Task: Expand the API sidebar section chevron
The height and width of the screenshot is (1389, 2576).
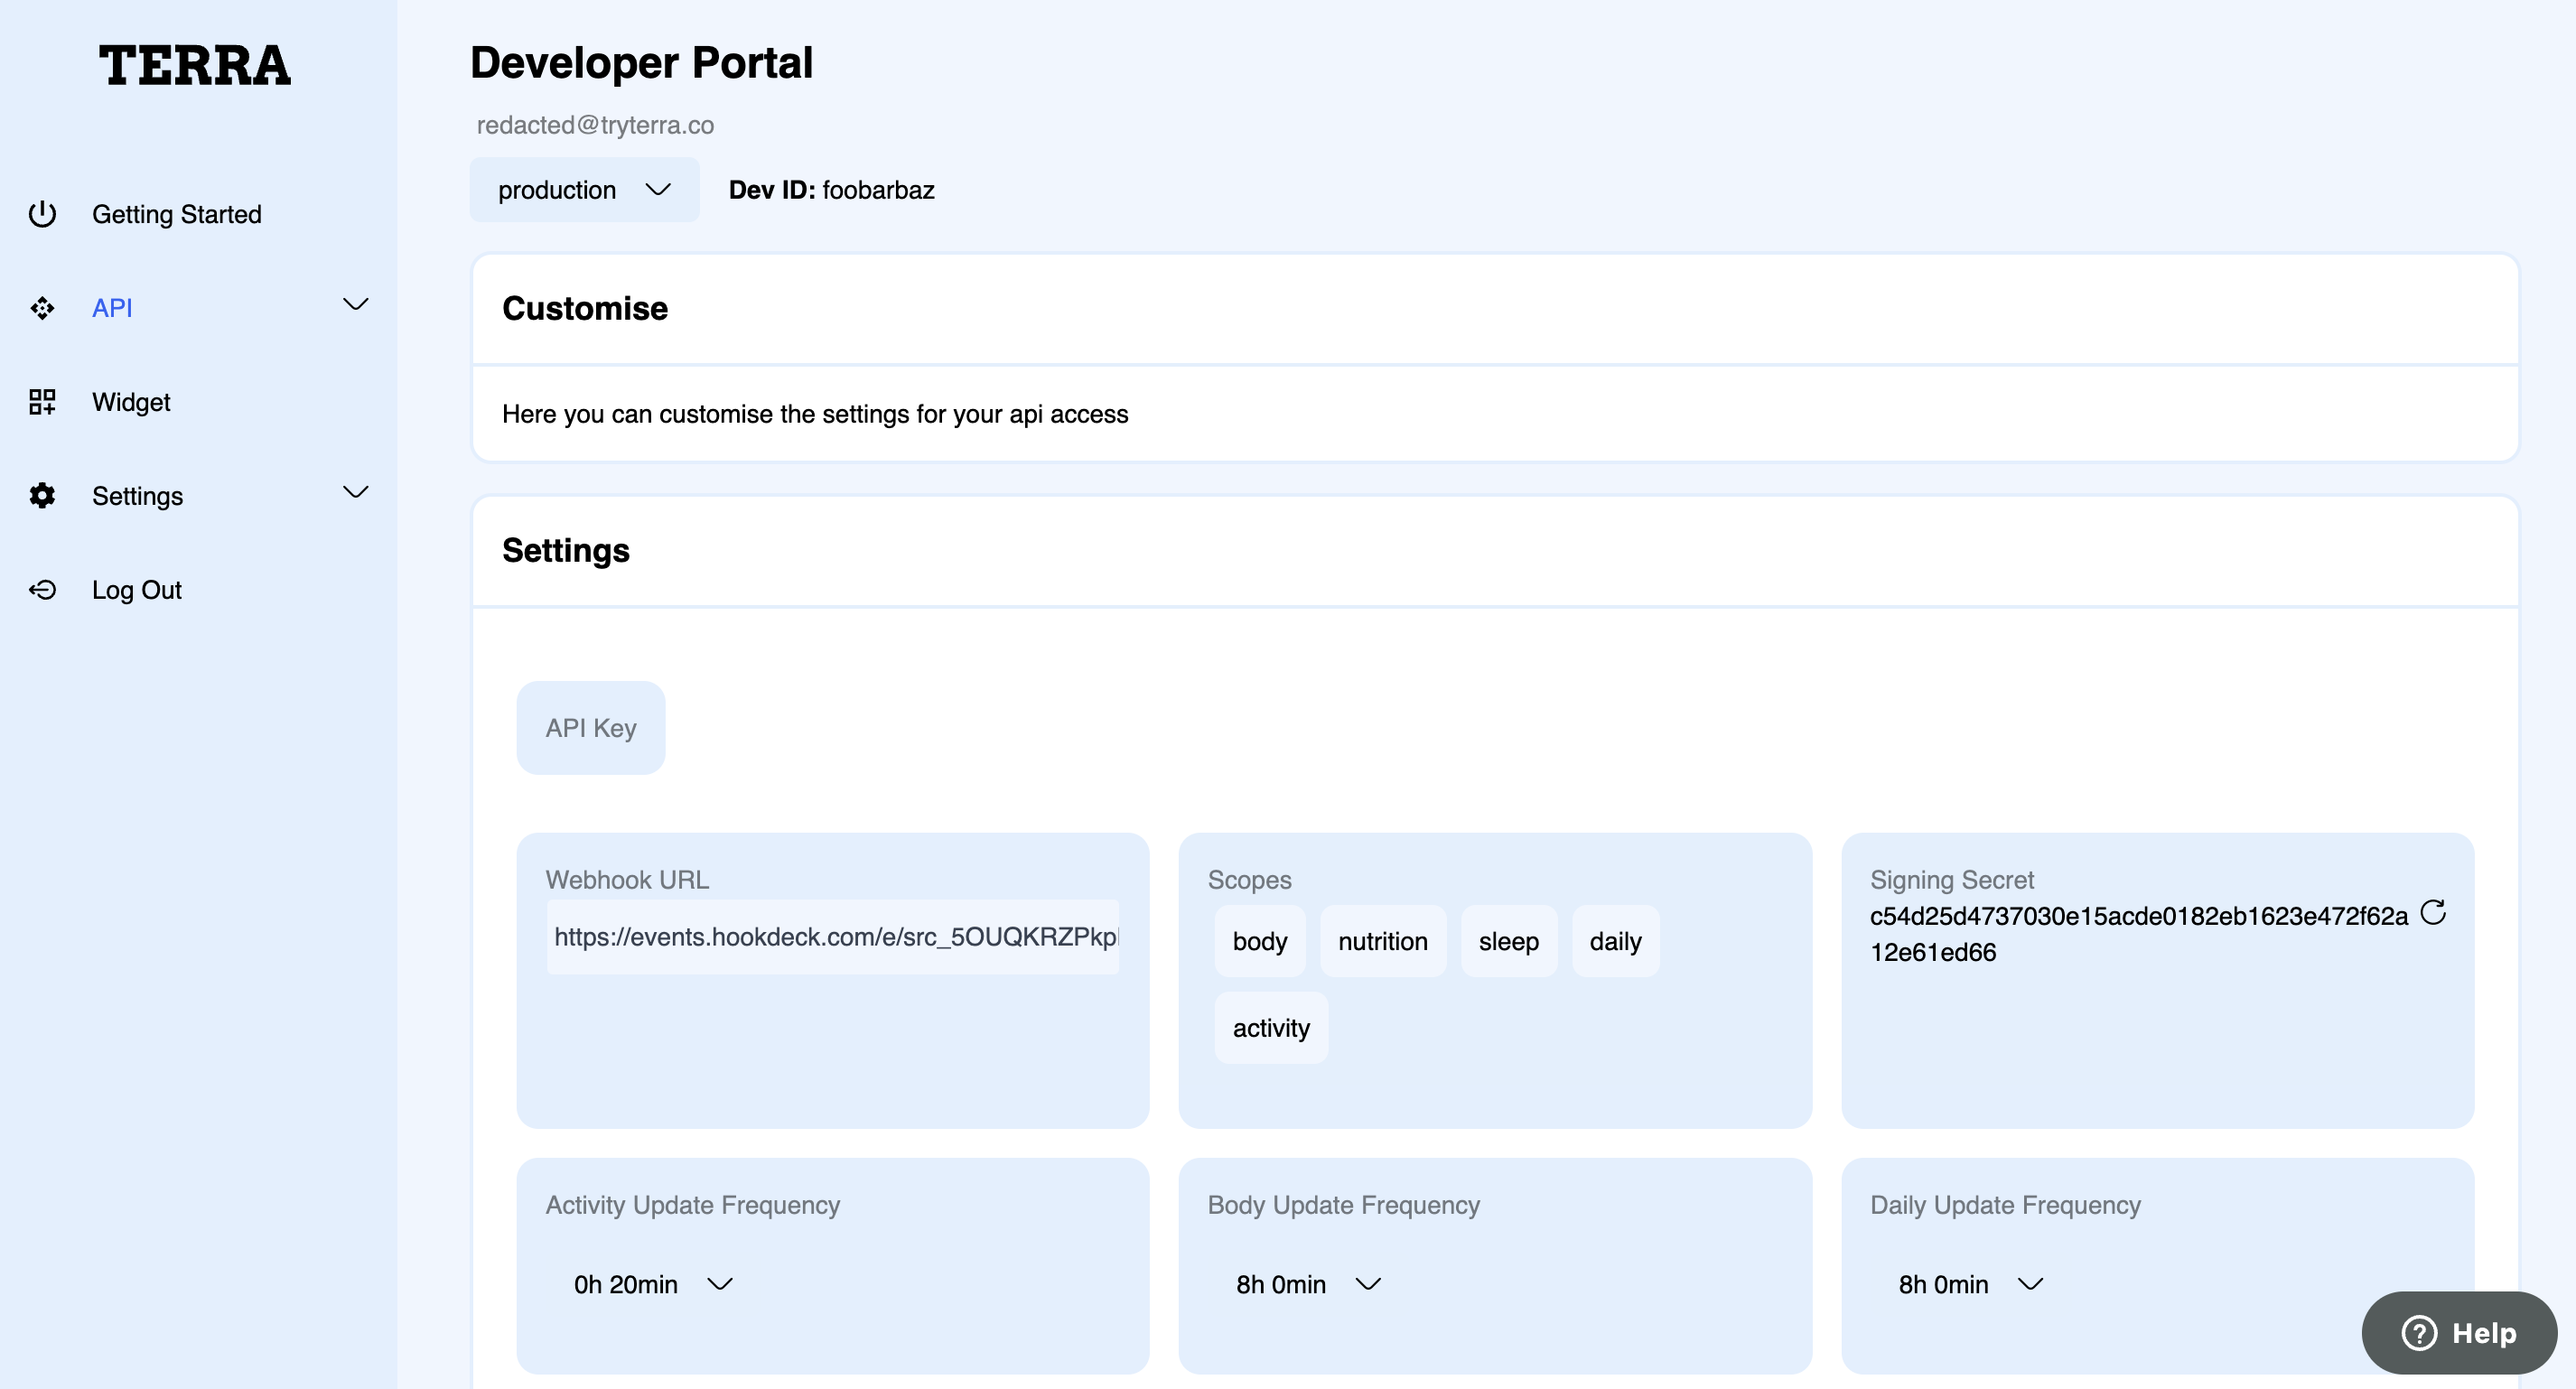Action: pyautogui.click(x=356, y=304)
